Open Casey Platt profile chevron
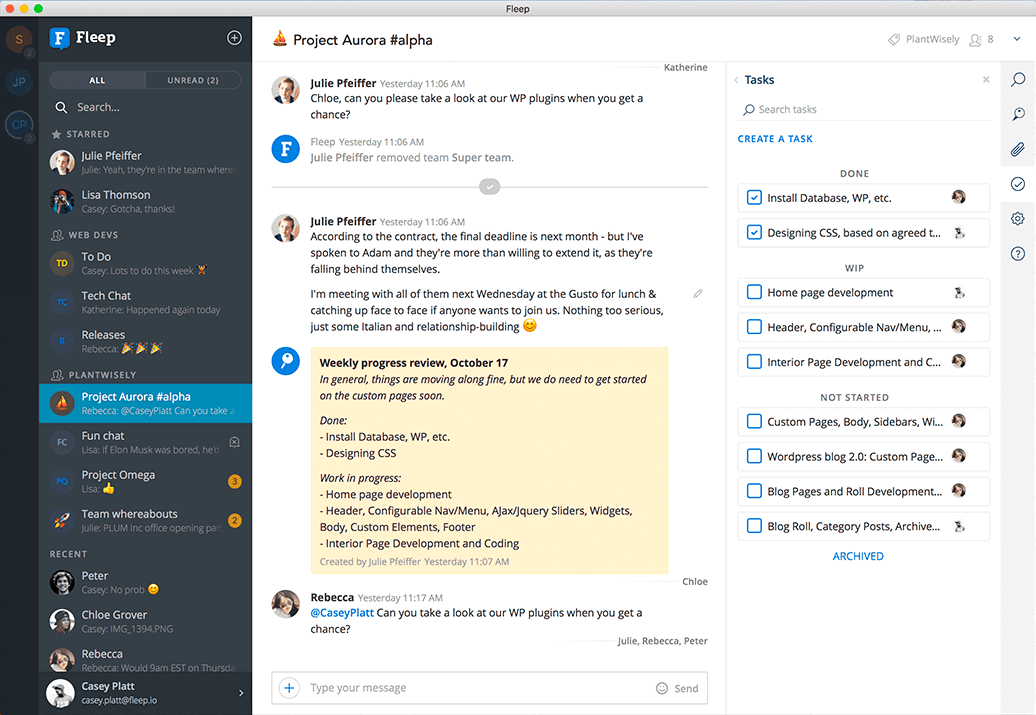This screenshot has height=715, width=1036. click(240, 693)
